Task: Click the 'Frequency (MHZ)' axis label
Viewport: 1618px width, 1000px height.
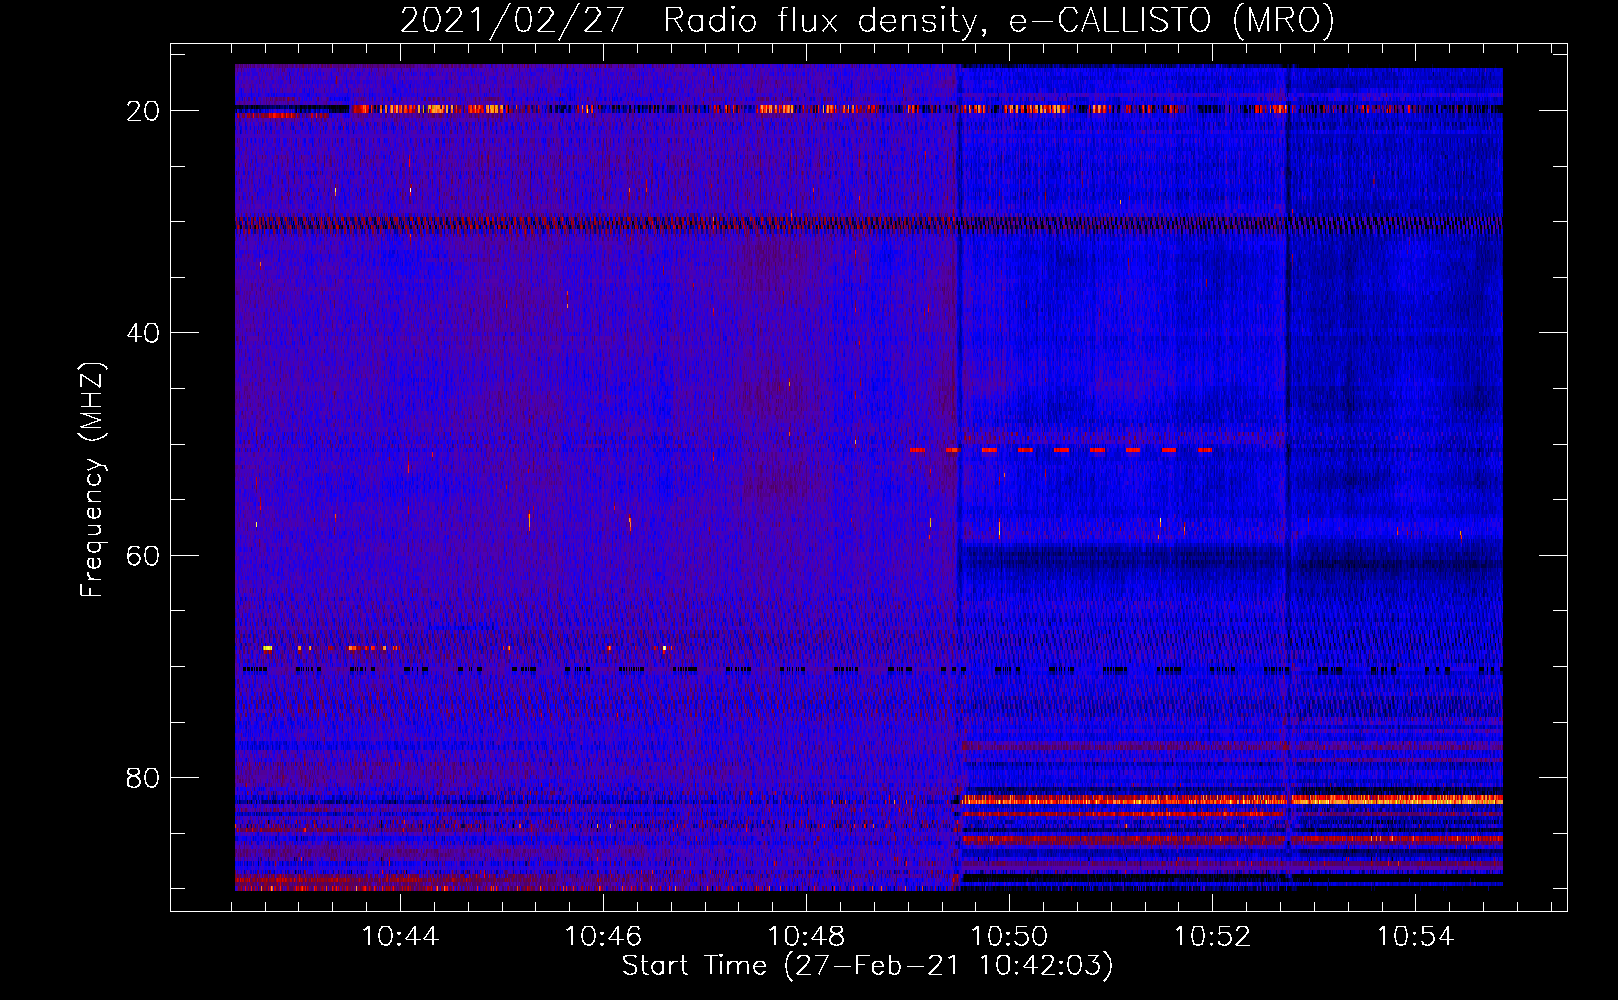Action: point(92,480)
